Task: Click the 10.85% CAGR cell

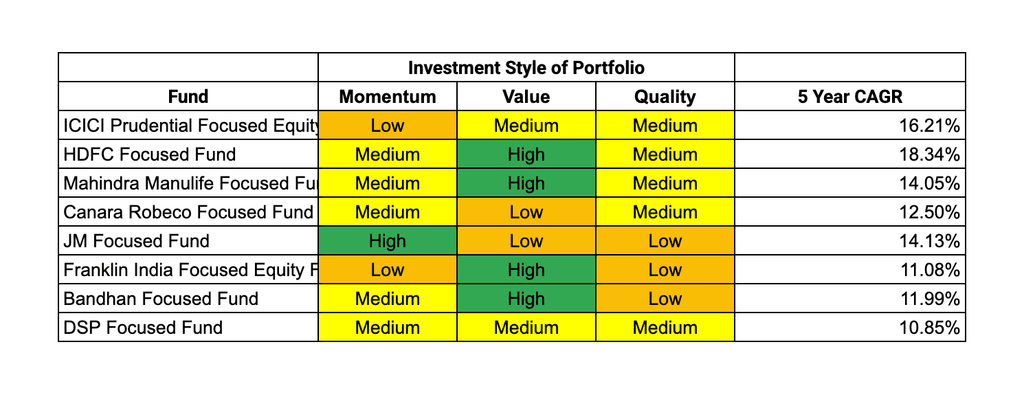Action: click(850, 326)
